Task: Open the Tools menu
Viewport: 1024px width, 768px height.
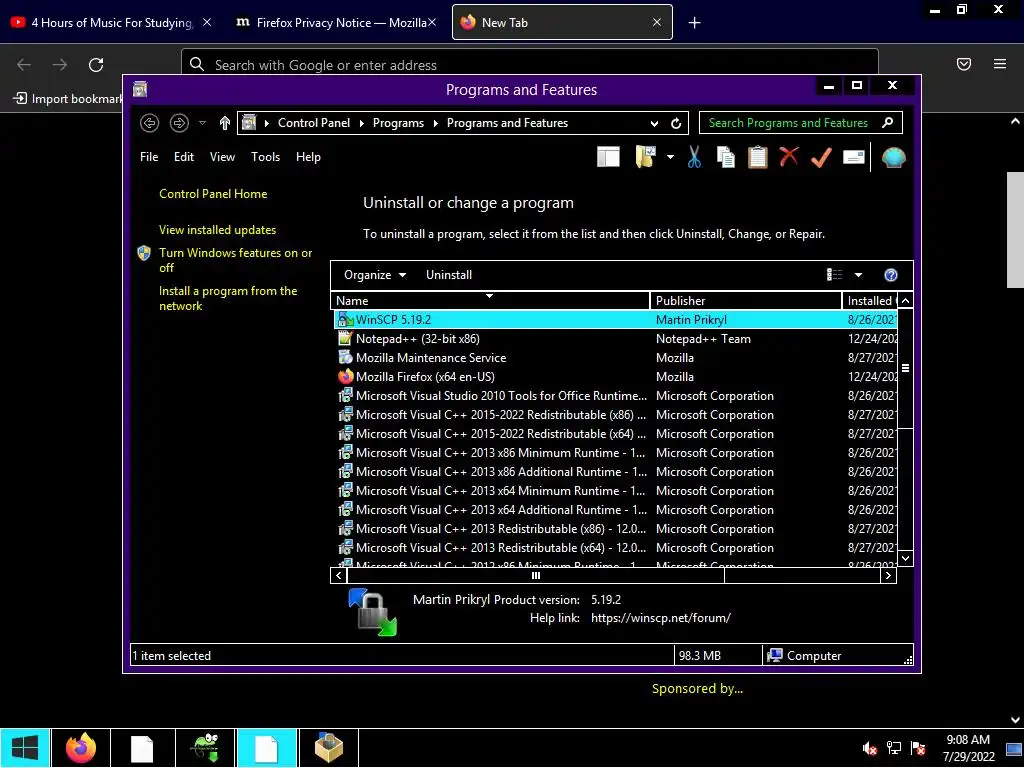Action: click(x=265, y=157)
